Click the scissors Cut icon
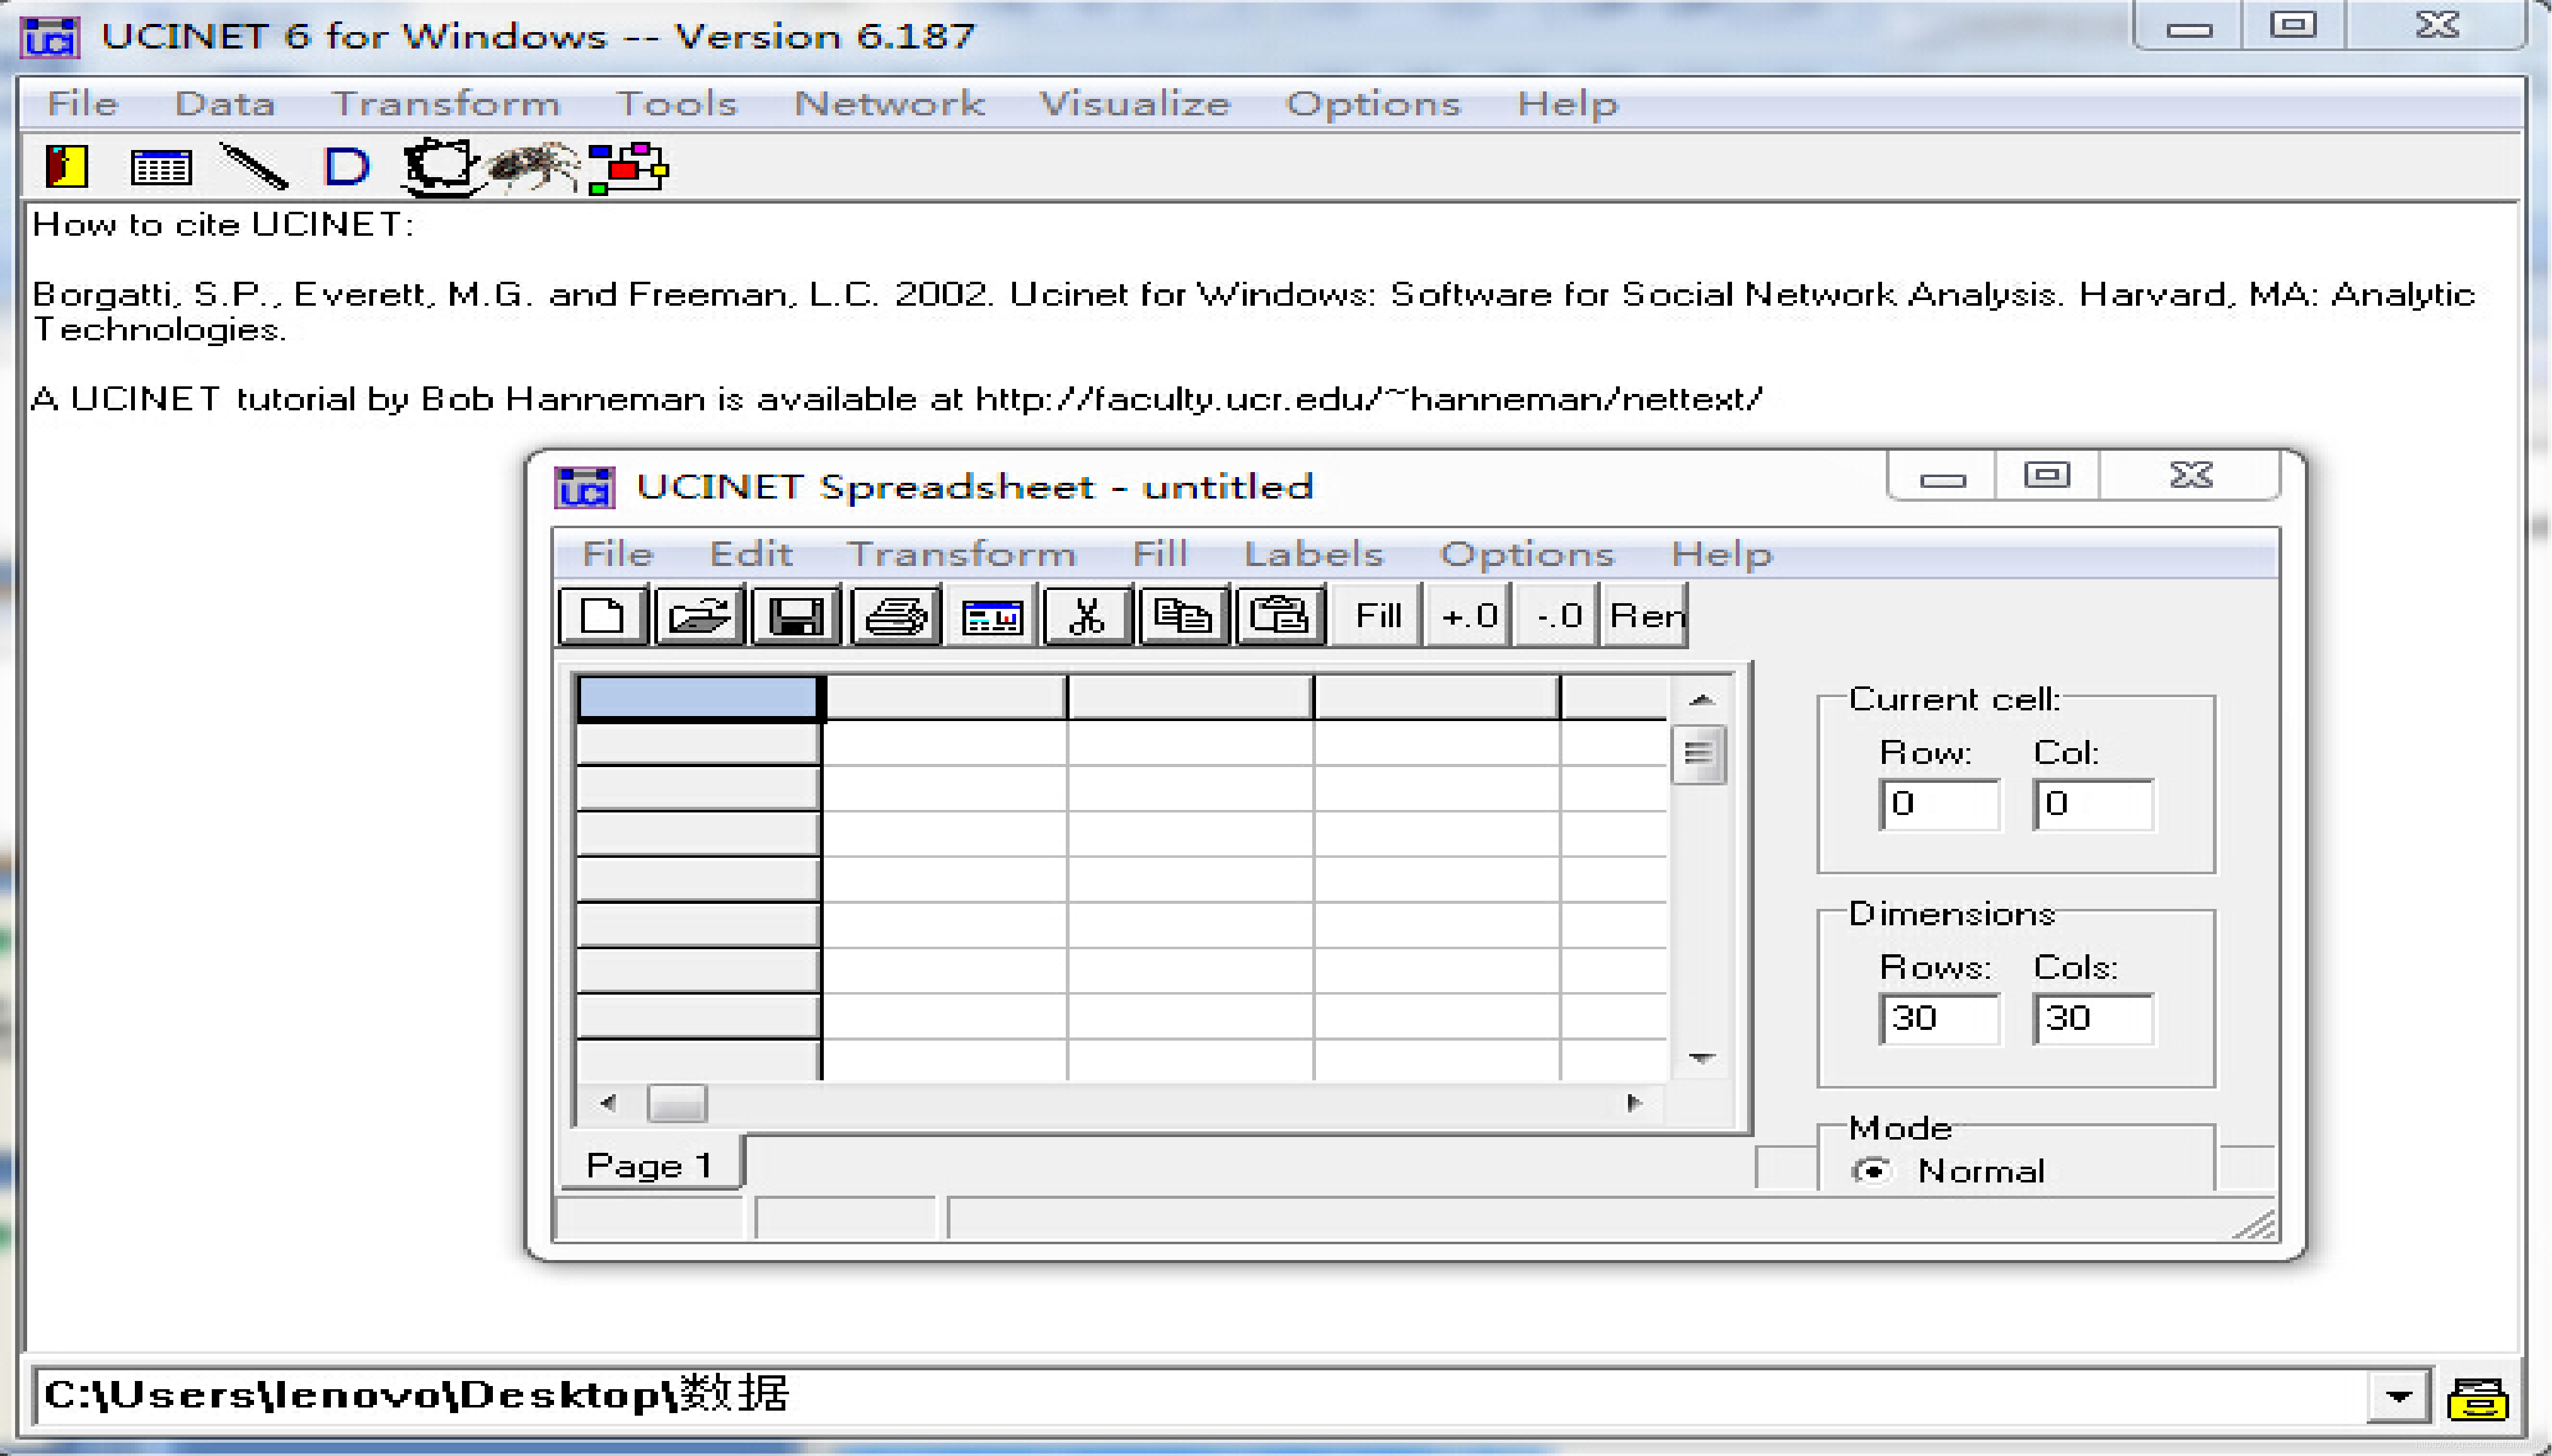The height and width of the screenshot is (1456, 2552). click(1086, 615)
